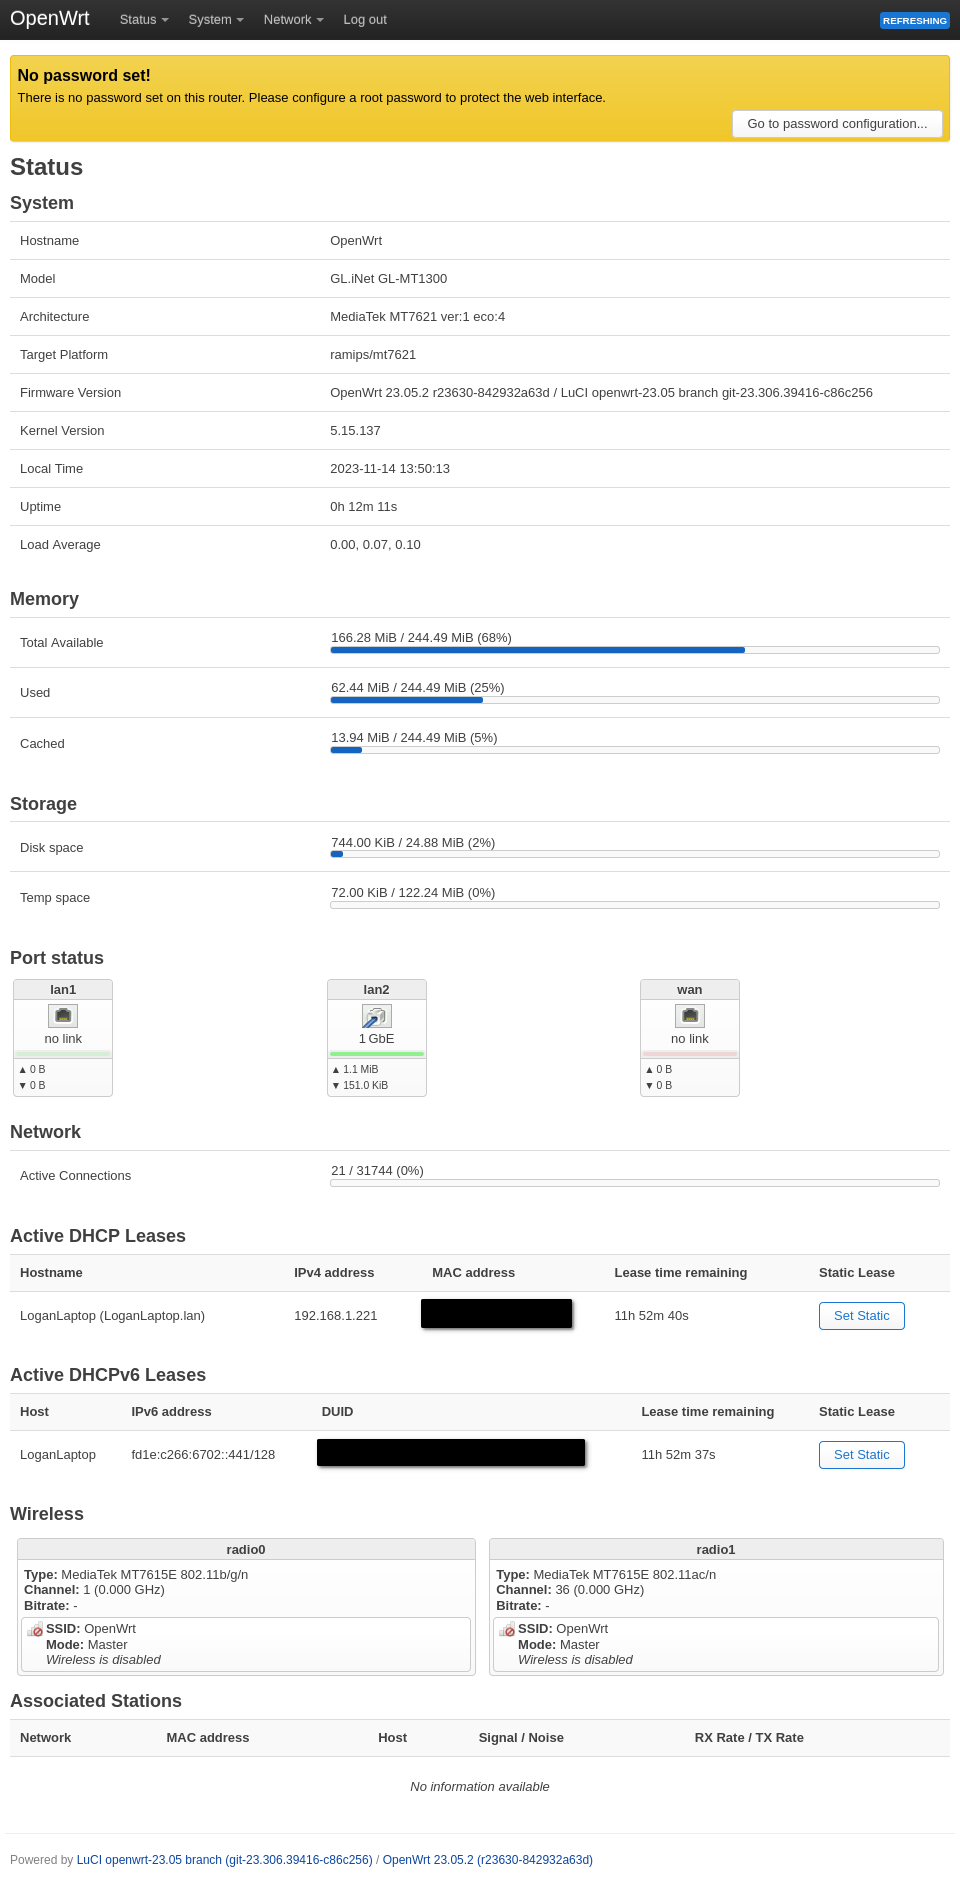The height and width of the screenshot is (1886, 960).
Task: Click the lan1 port header label
Action: pos(63,990)
